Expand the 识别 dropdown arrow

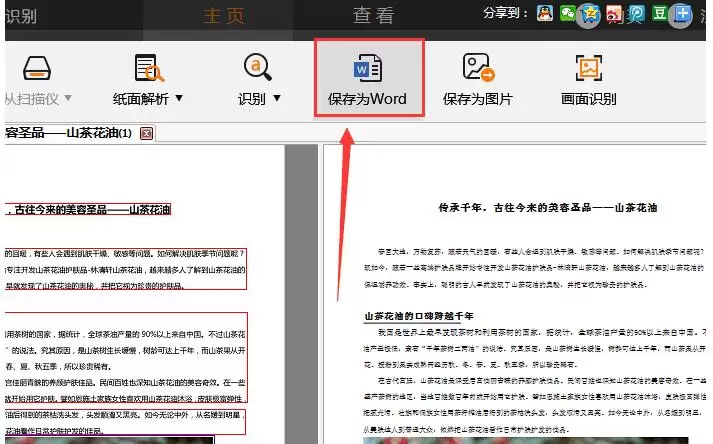(x=277, y=98)
